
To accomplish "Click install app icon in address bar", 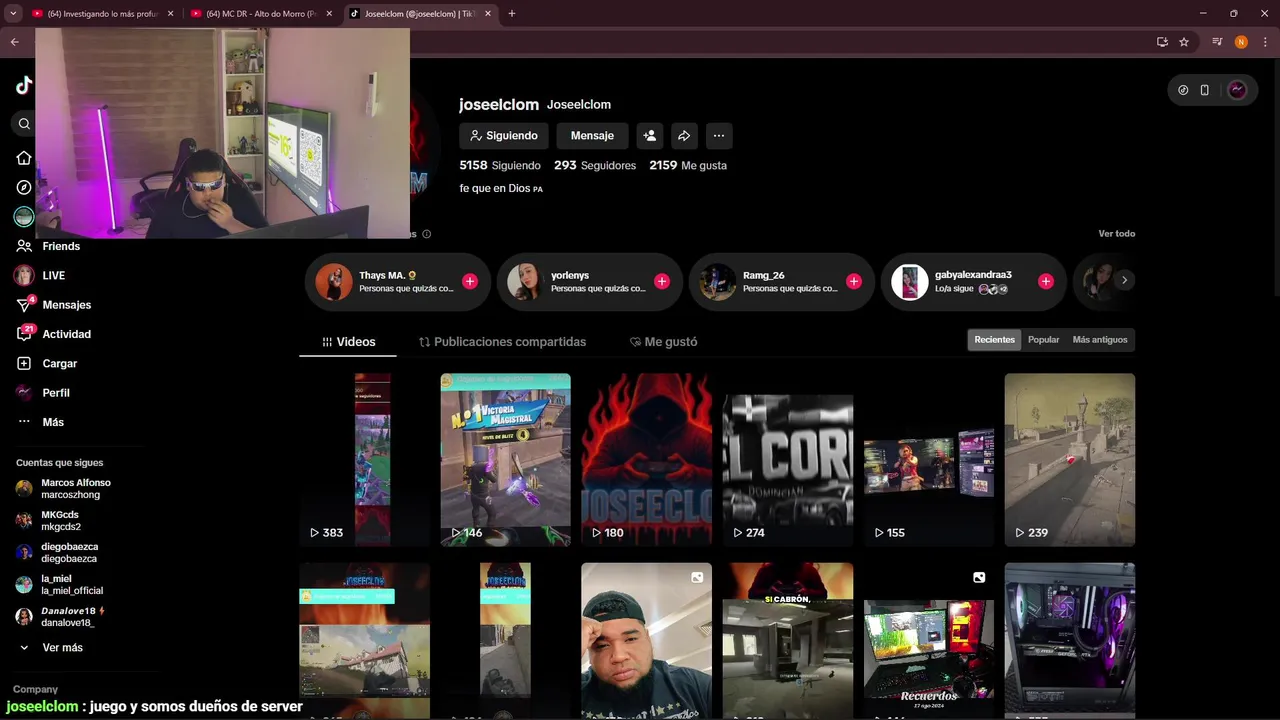I will (x=1162, y=42).
